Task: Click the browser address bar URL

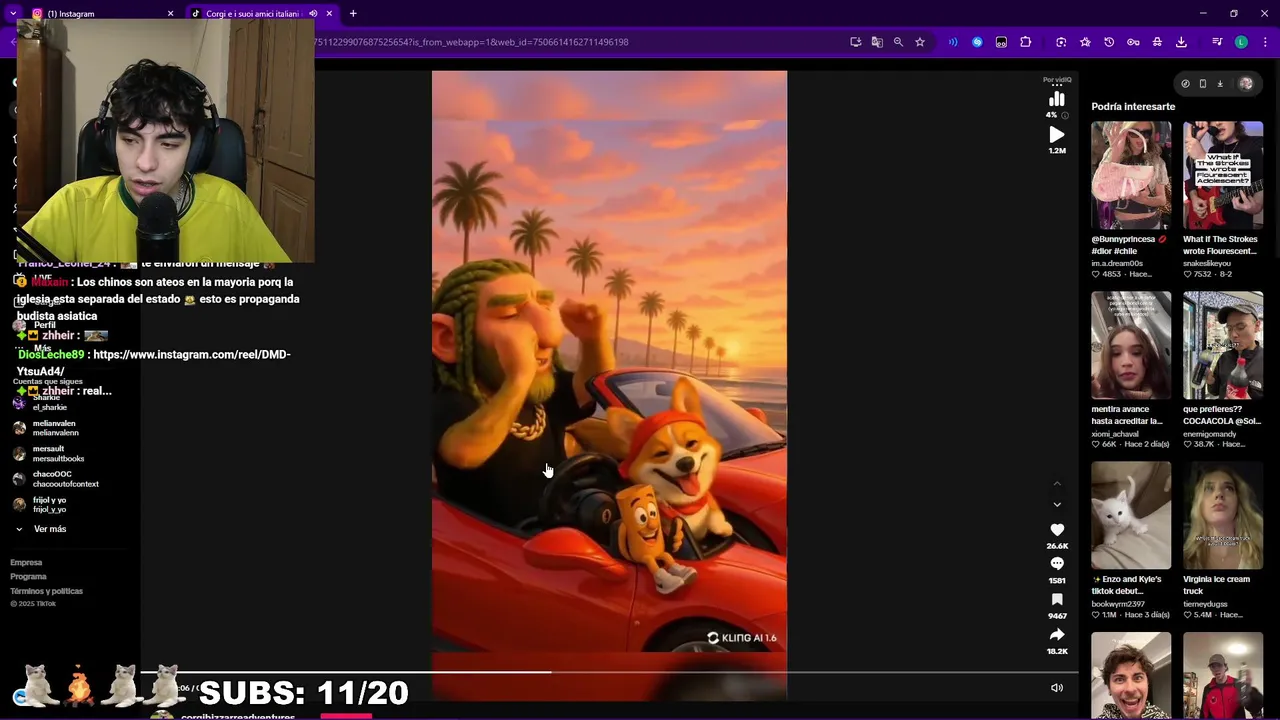Action: click(x=472, y=42)
